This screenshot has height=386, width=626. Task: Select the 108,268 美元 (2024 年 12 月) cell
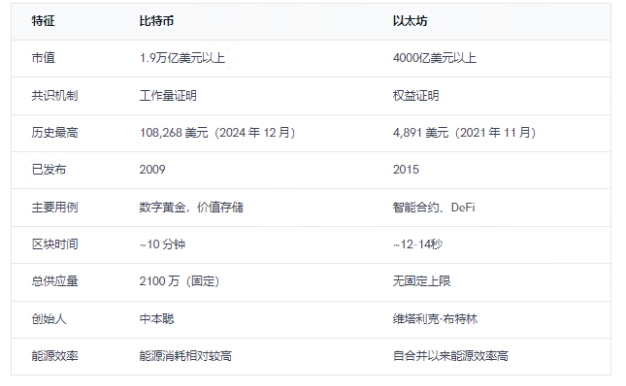click(x=218, y=133)
